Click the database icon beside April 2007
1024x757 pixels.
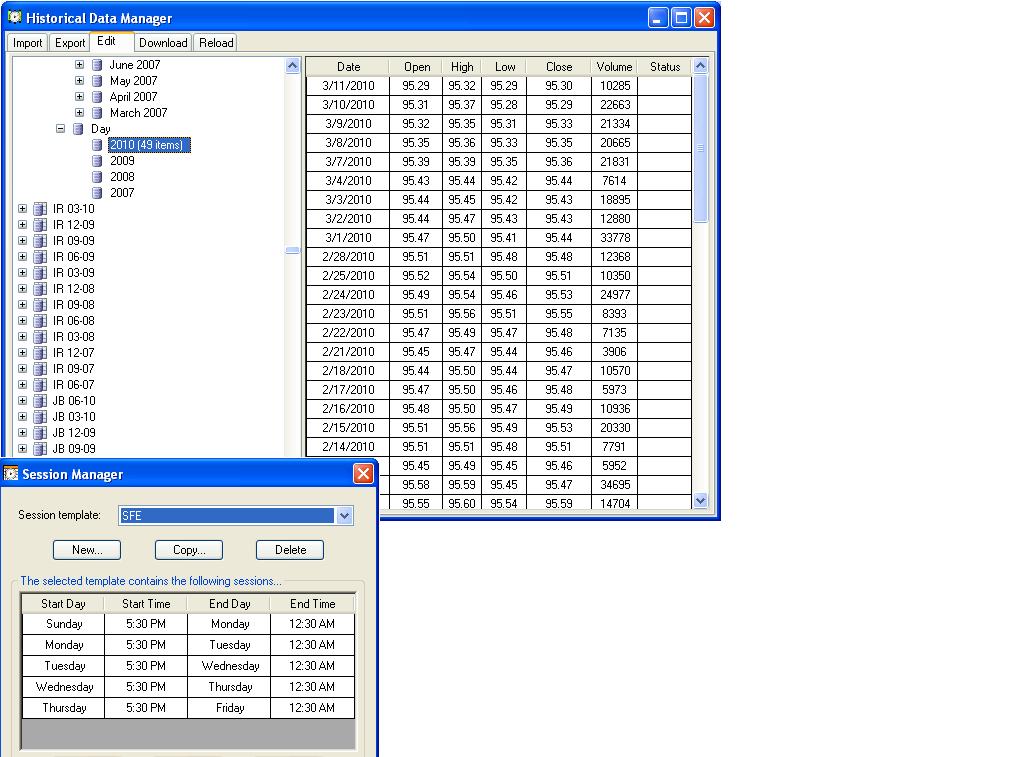pyautogui.click(x=97, y=97)
